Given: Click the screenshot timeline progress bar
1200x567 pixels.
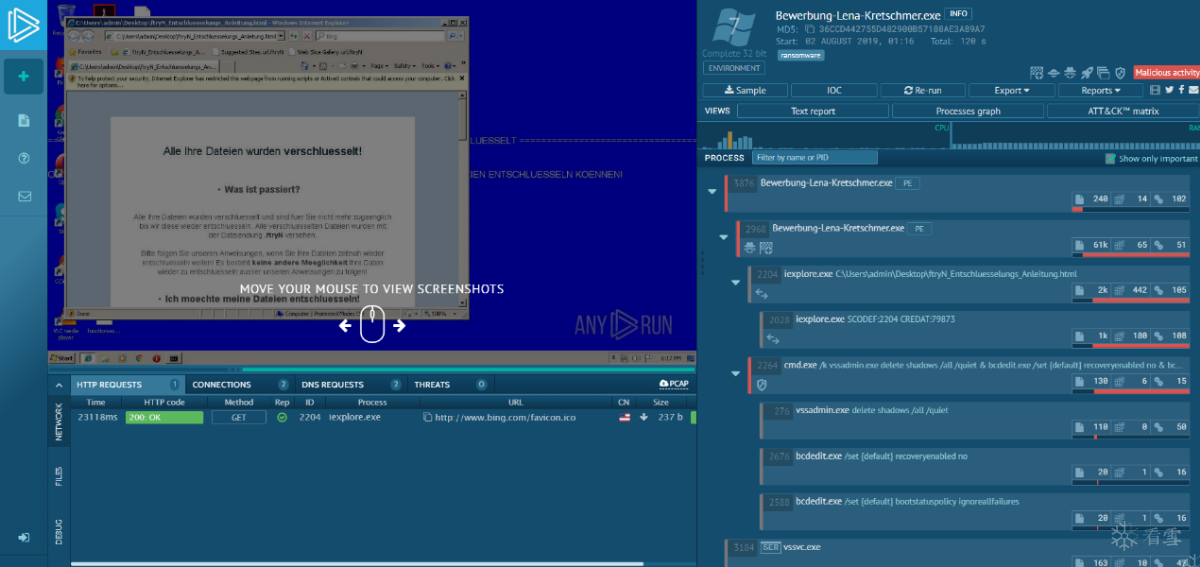Looking at the screenshot, I should pos(371,371).
